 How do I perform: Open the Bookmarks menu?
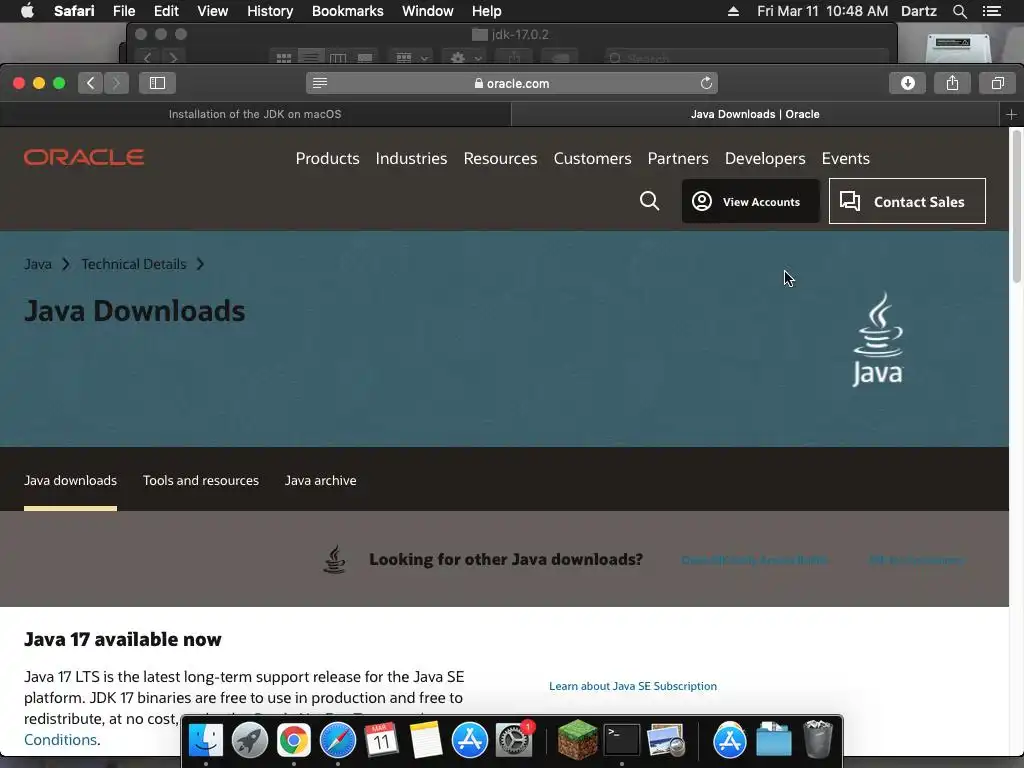coord(347,11)
